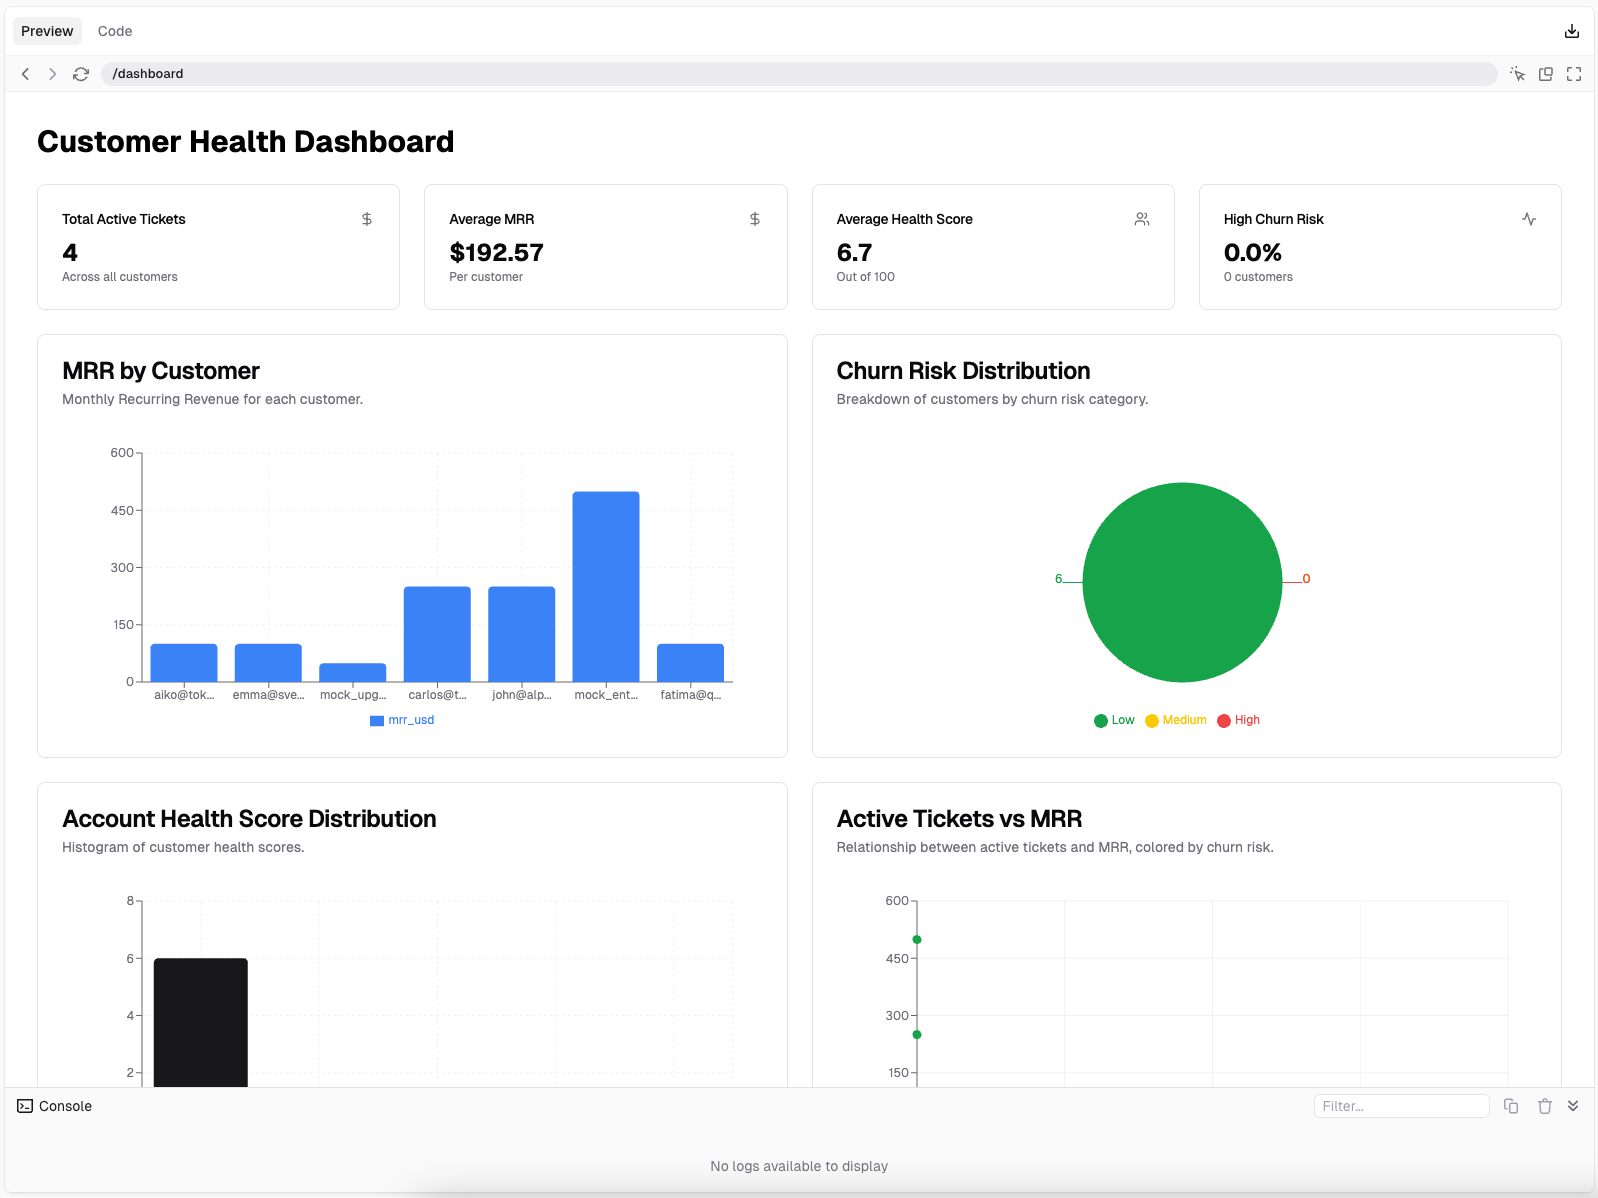This screenshot has height=1198, width=1598.
Task: Click the carlos@t bar in MRR chart
Action: pos(437,634)
